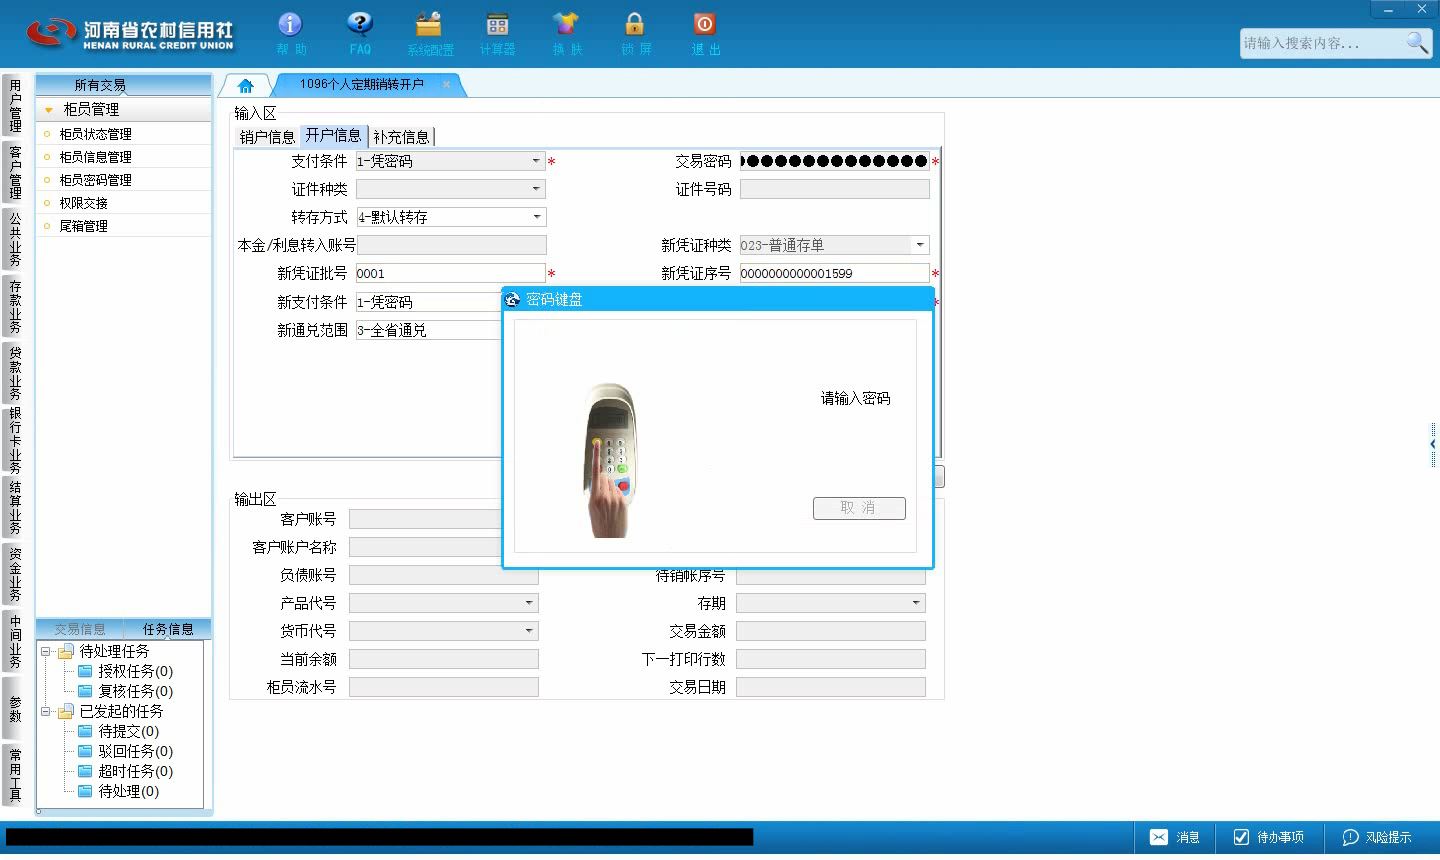
Task: Open 待办事项 in status bar
Action: click(1268, 837)
